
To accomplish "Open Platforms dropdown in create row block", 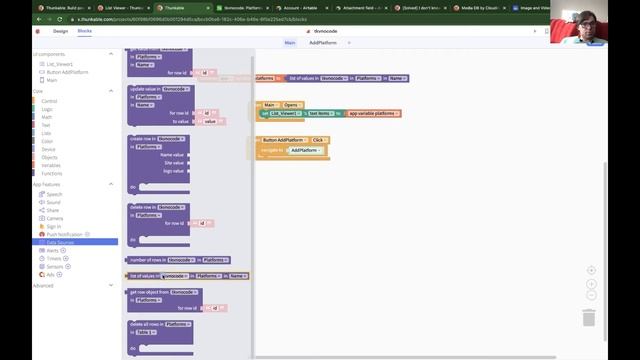I will click(149, 147).
